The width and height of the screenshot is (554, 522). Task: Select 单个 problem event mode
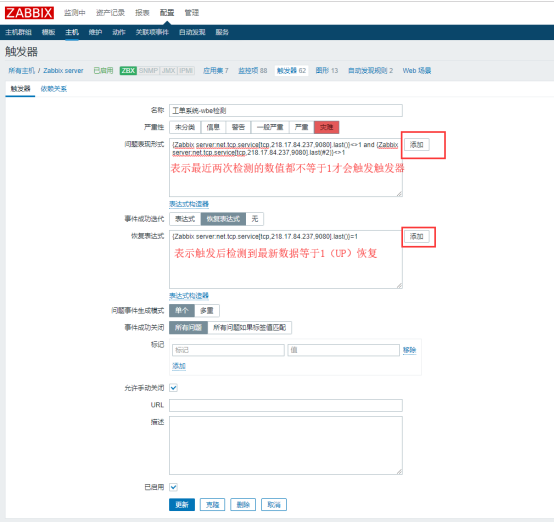182,311
